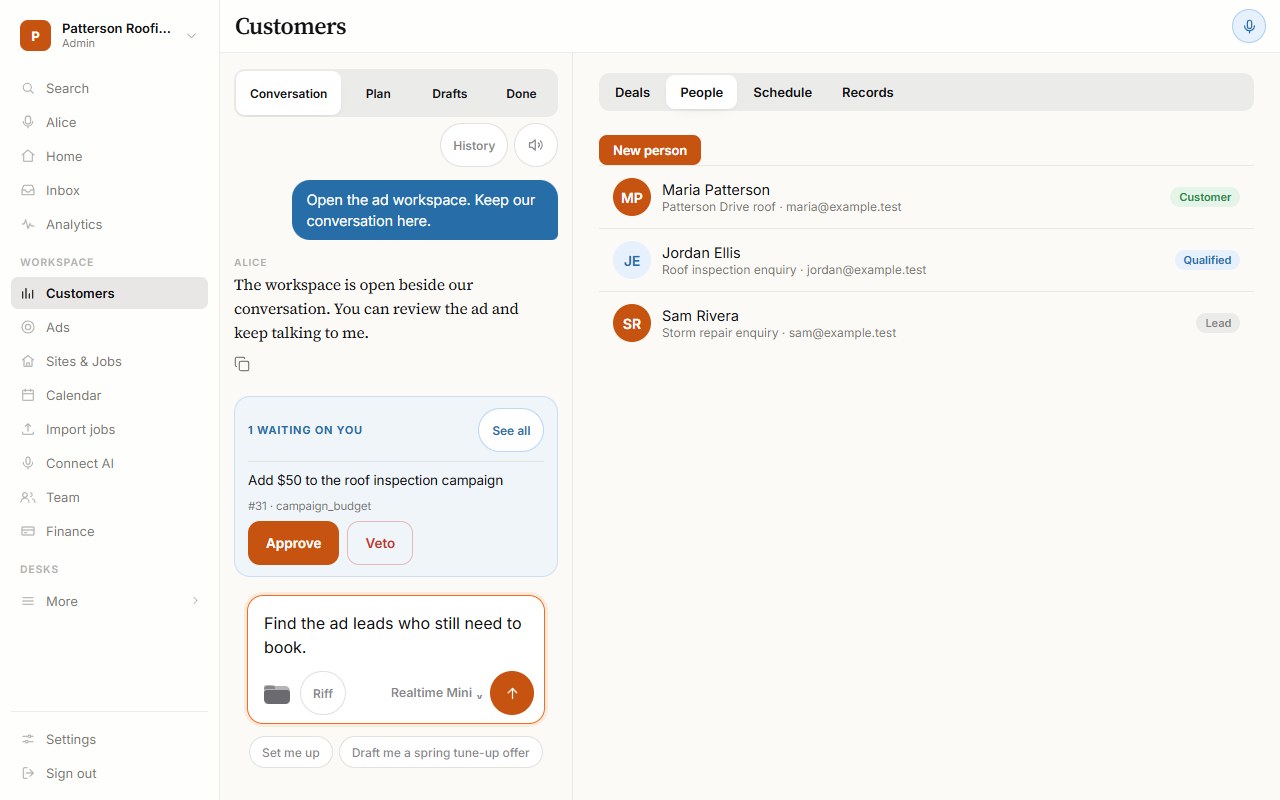Approve the roof inspection budget request
The width and height of the screenshot is (1280, 800).
click(293, 543)
